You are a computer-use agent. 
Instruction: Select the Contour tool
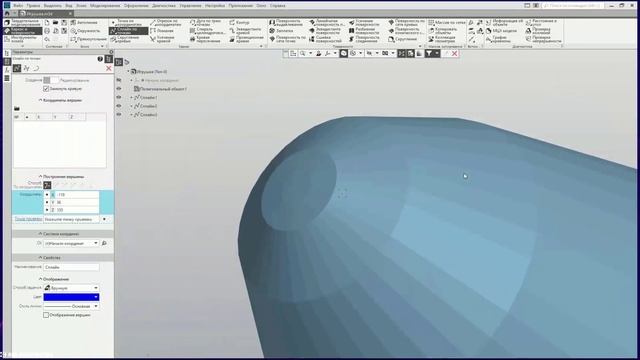click(240, 22)
